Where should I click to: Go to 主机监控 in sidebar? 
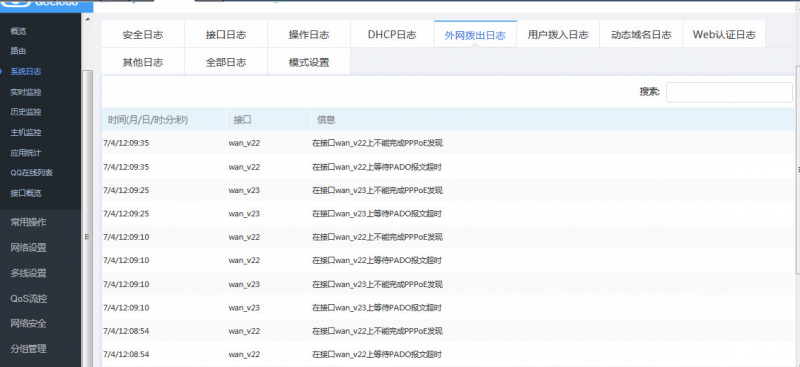(x=26, y=132)
